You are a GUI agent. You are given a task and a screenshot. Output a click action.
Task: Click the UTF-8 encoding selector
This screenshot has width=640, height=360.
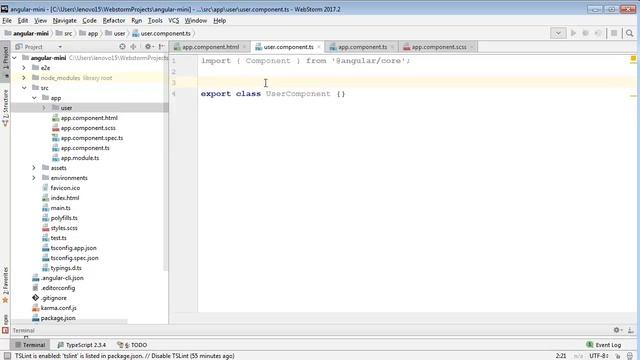pyautogui.click(x=599, y=356)
